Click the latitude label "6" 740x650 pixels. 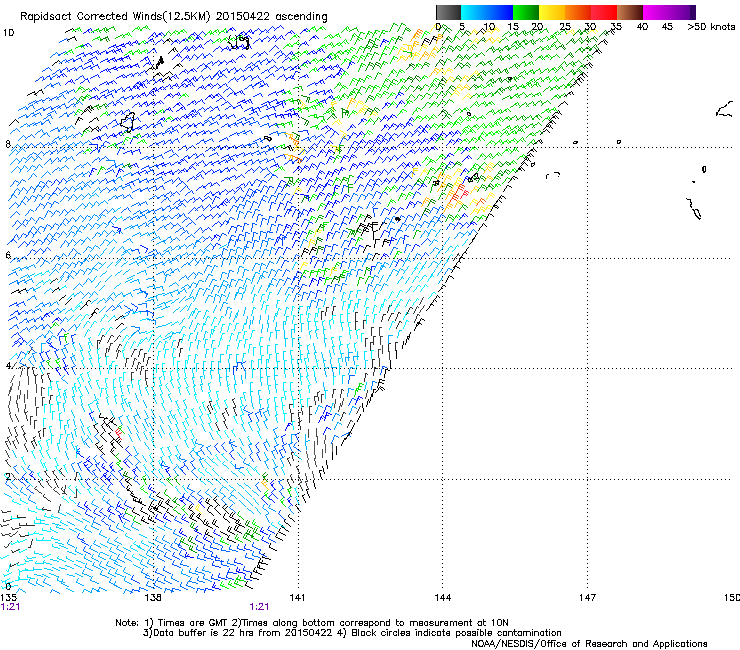8,255
